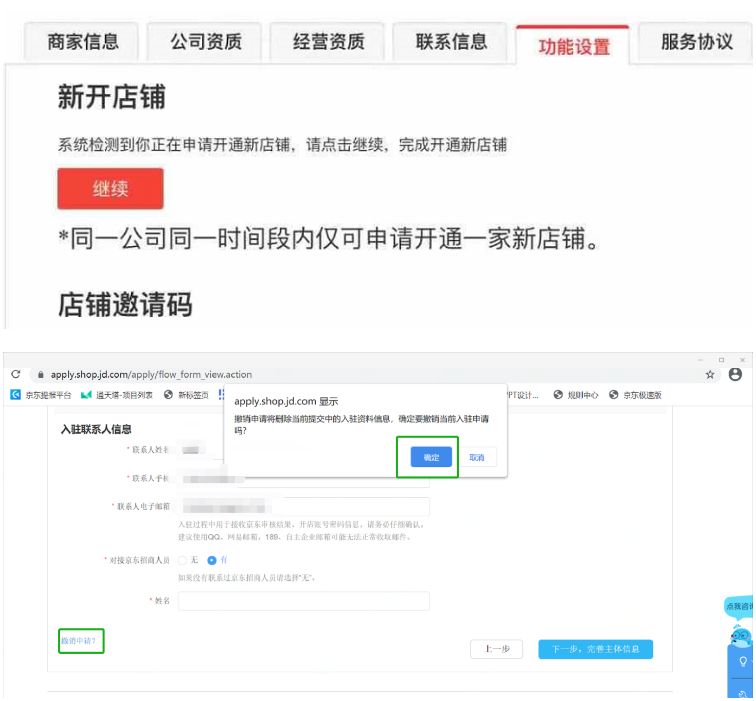
Task: Open the 服务协议 tab
Action: (696, 42)
